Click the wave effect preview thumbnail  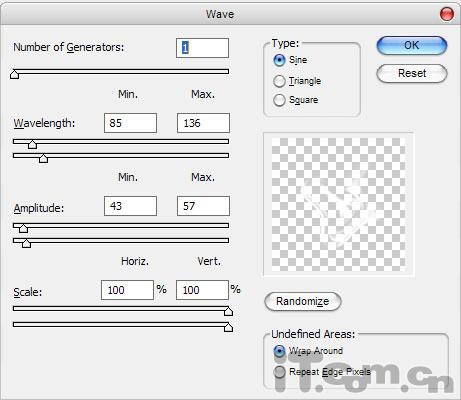pyautogui.click(x=338, y=204)
